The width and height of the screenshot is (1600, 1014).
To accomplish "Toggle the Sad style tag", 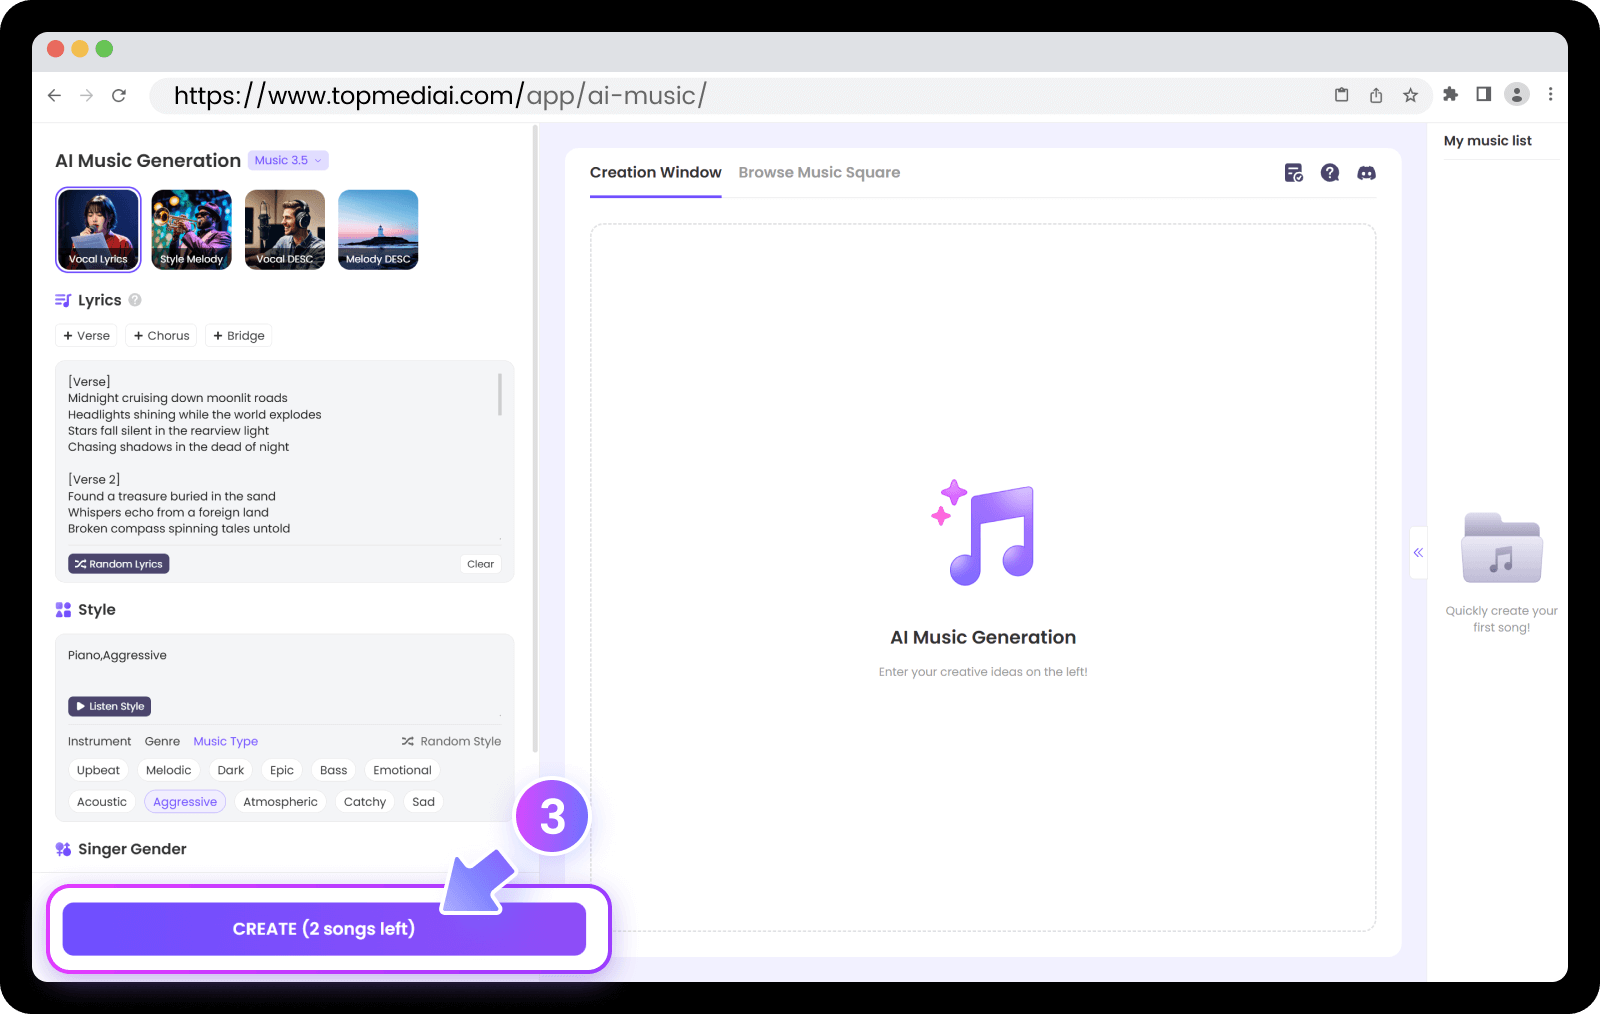I will (x=424, y=802).
